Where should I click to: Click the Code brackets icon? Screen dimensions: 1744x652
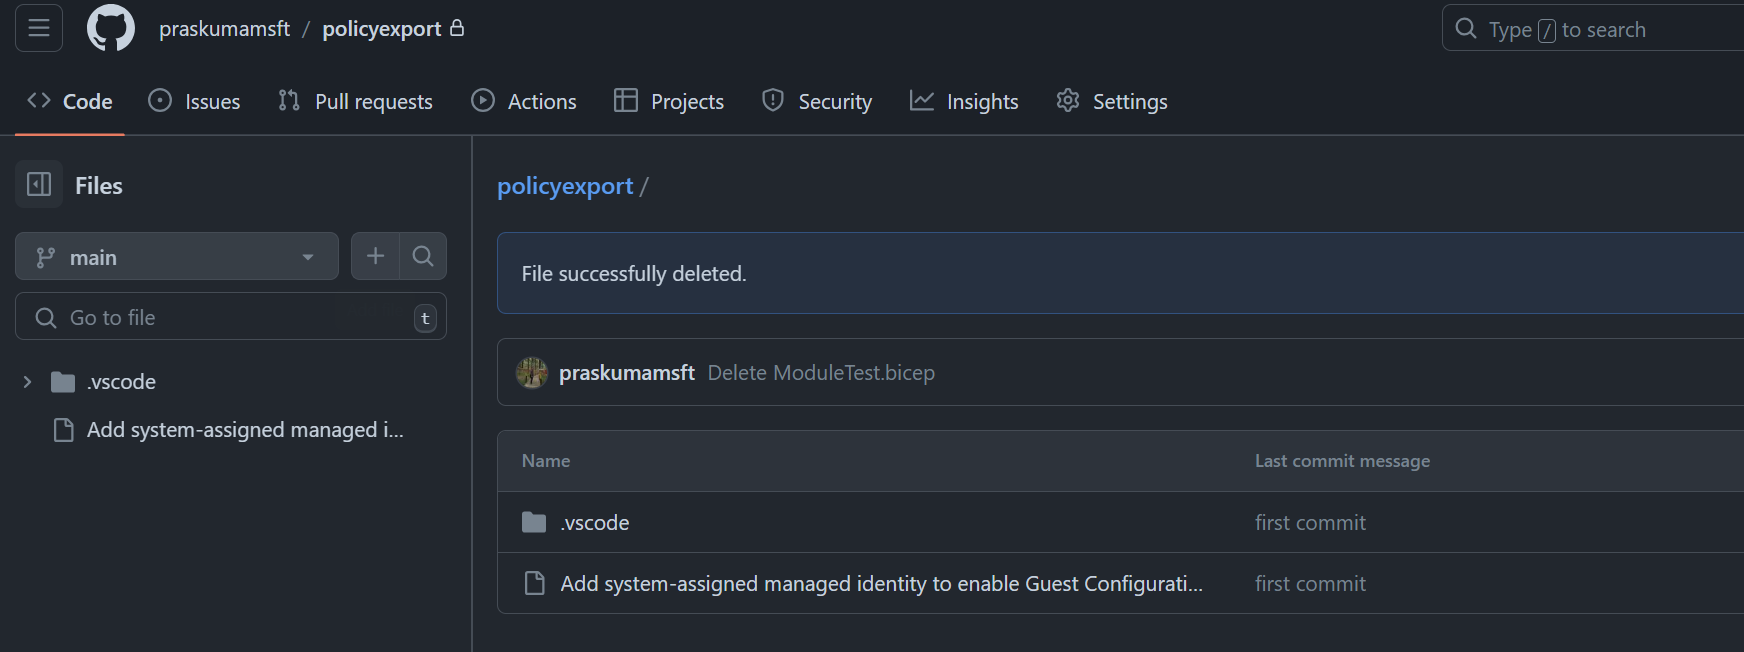coord(39,100)
